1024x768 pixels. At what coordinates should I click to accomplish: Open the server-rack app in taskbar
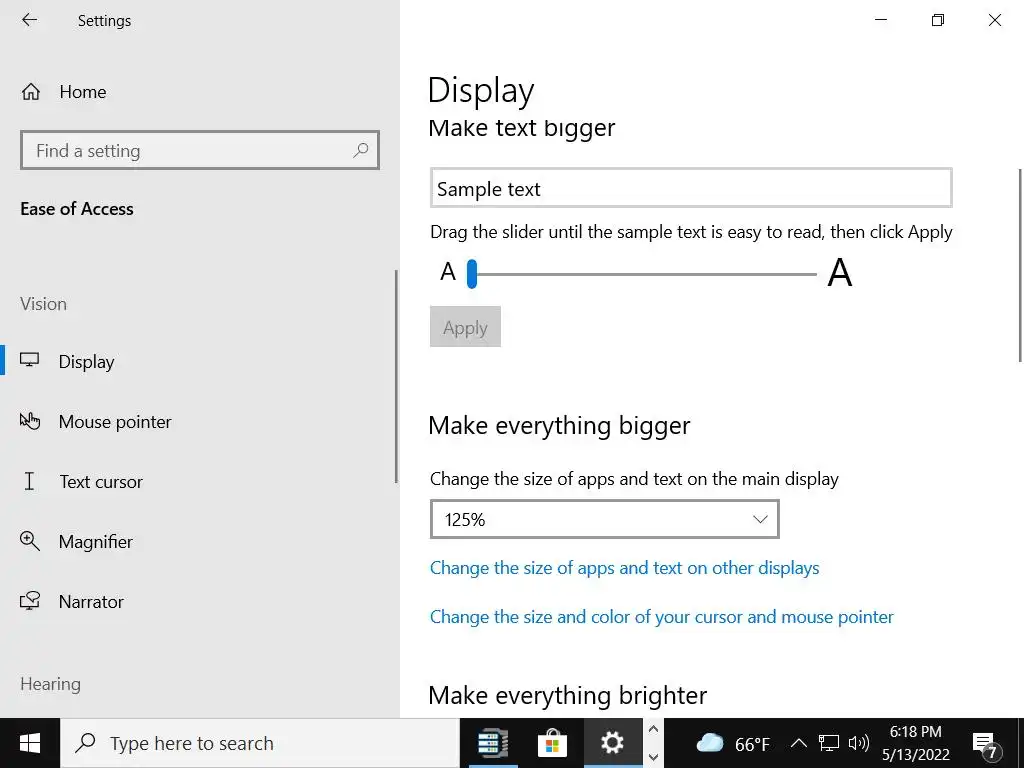tap(493, 743)
